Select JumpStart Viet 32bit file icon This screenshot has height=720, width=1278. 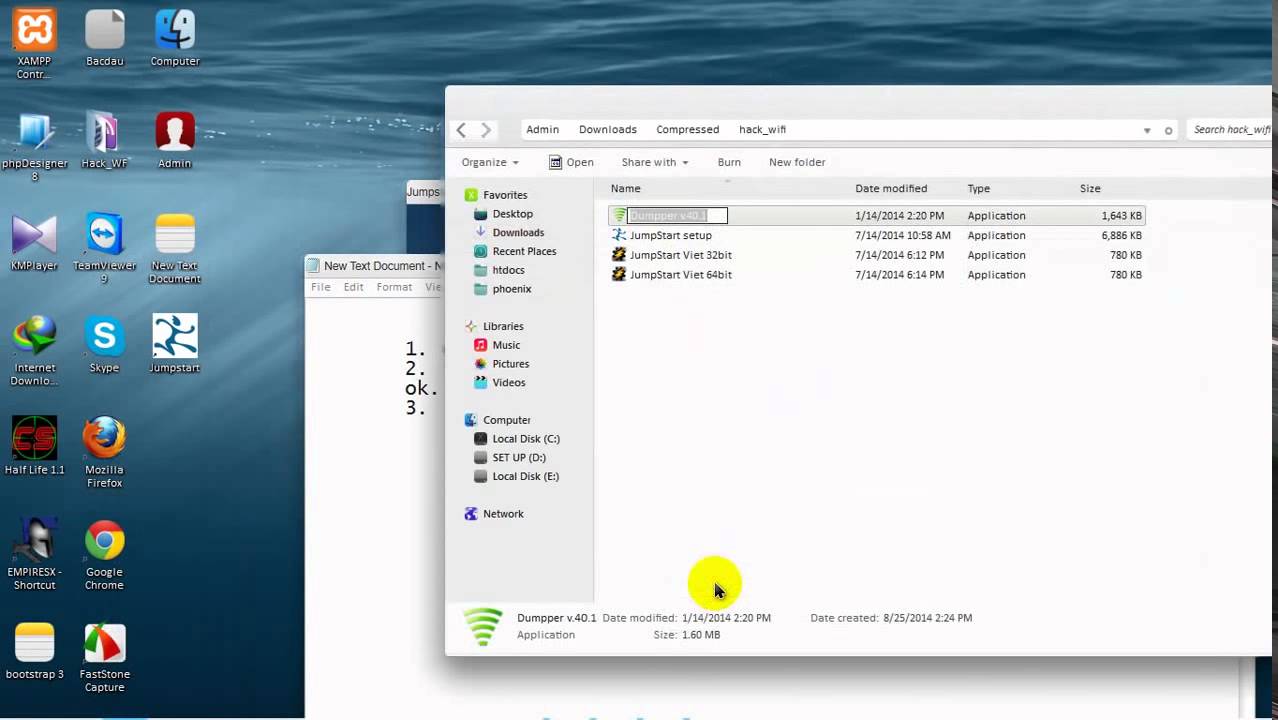click(x=619, y=255)
